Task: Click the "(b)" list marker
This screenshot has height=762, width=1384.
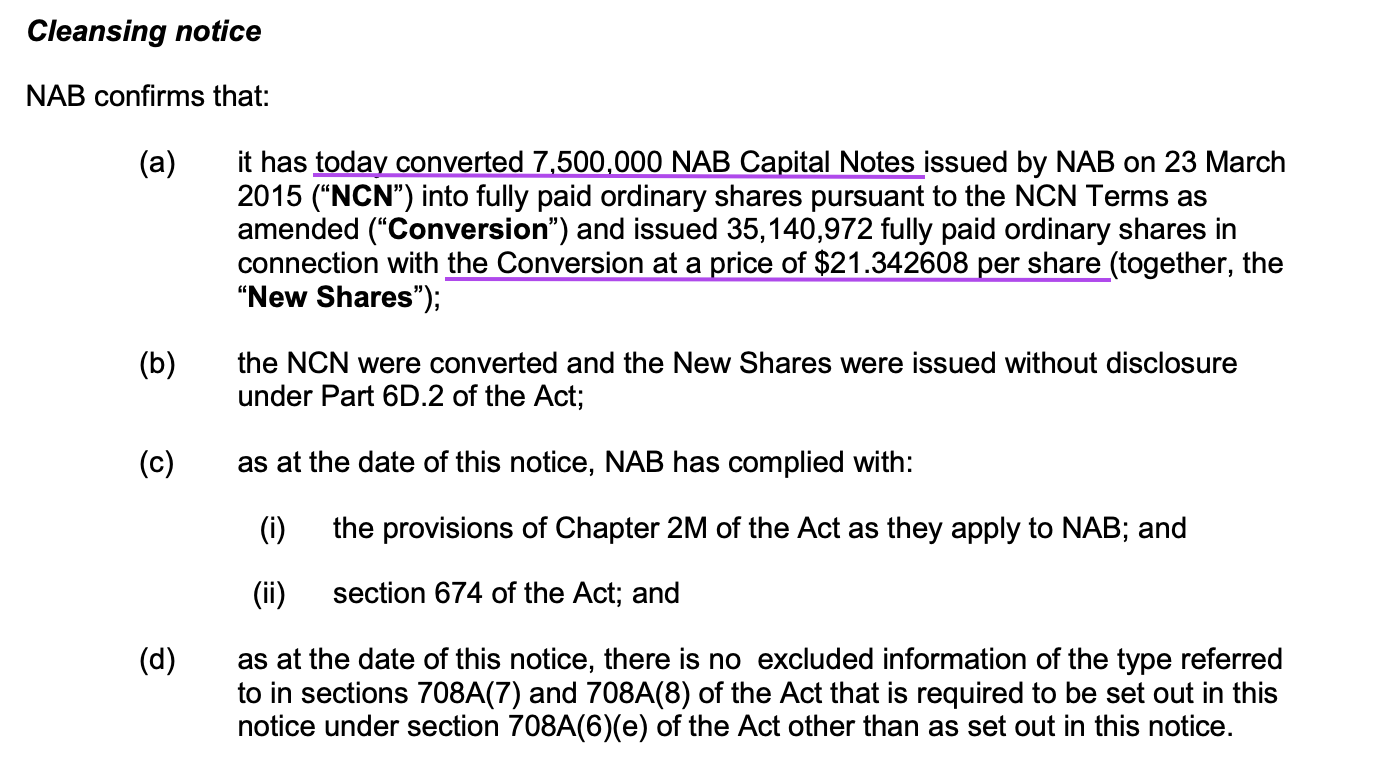Action: pos(157,363)
